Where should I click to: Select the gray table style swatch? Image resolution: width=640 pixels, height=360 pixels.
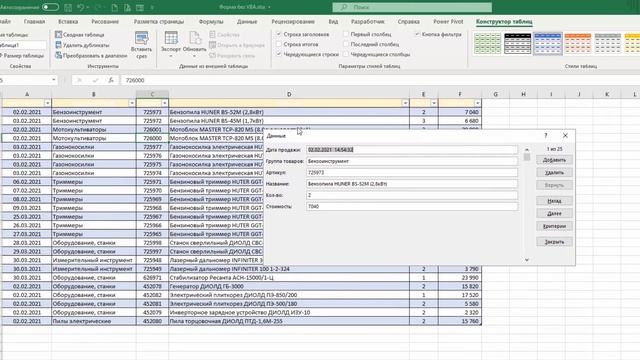[608, 44]
